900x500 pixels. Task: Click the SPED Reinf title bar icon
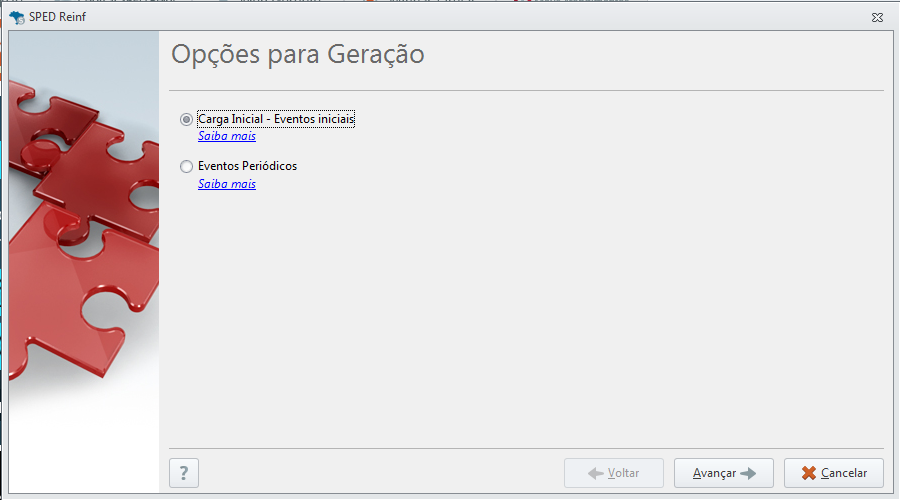[x=17, y=17]
